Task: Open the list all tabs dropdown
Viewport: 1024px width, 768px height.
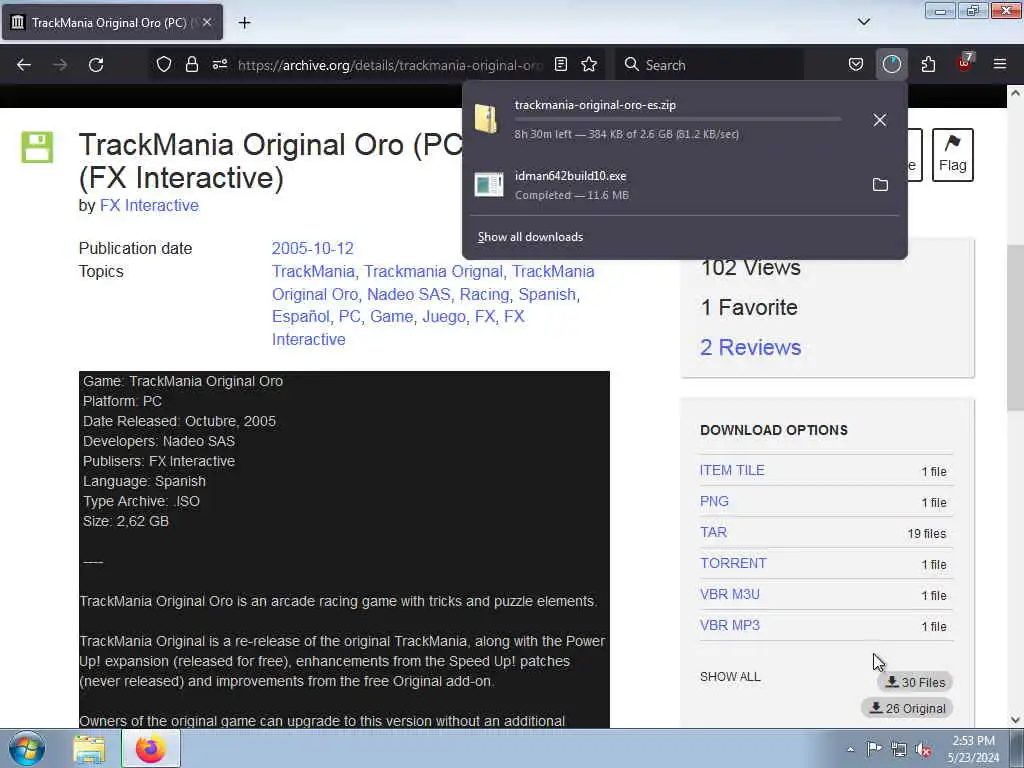Action: pyautogui.click(x=863, y=22)
